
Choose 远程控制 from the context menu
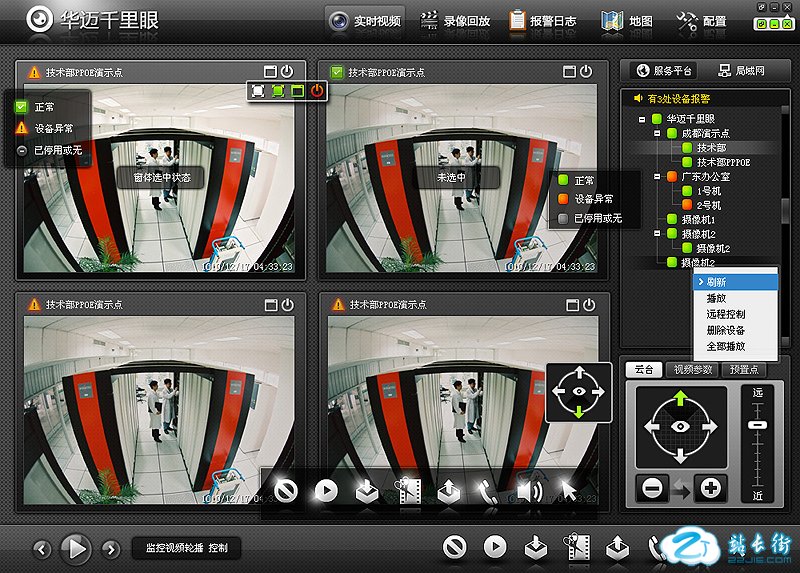pyautogui.click(x=726, y=314)
